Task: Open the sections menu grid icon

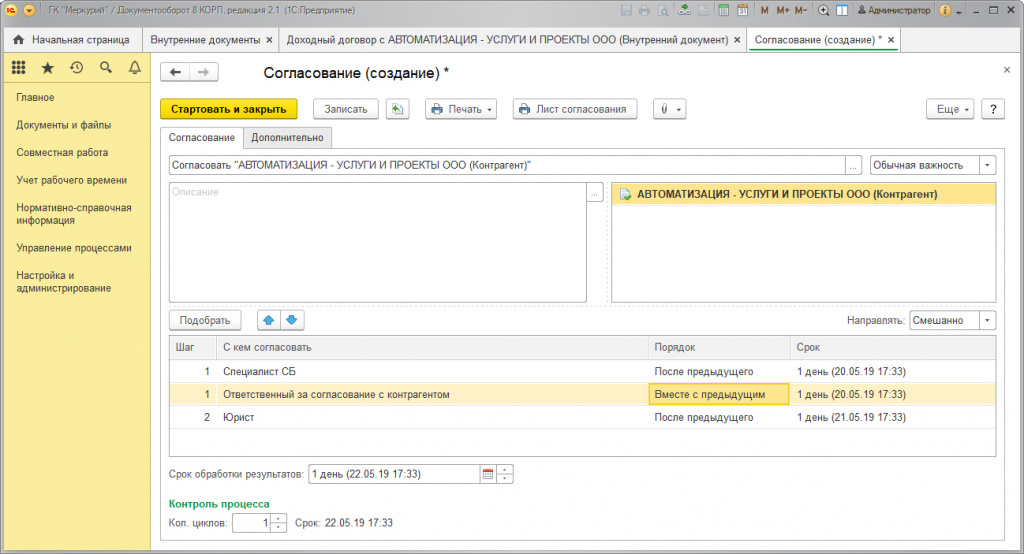Action: click(18, 68)
